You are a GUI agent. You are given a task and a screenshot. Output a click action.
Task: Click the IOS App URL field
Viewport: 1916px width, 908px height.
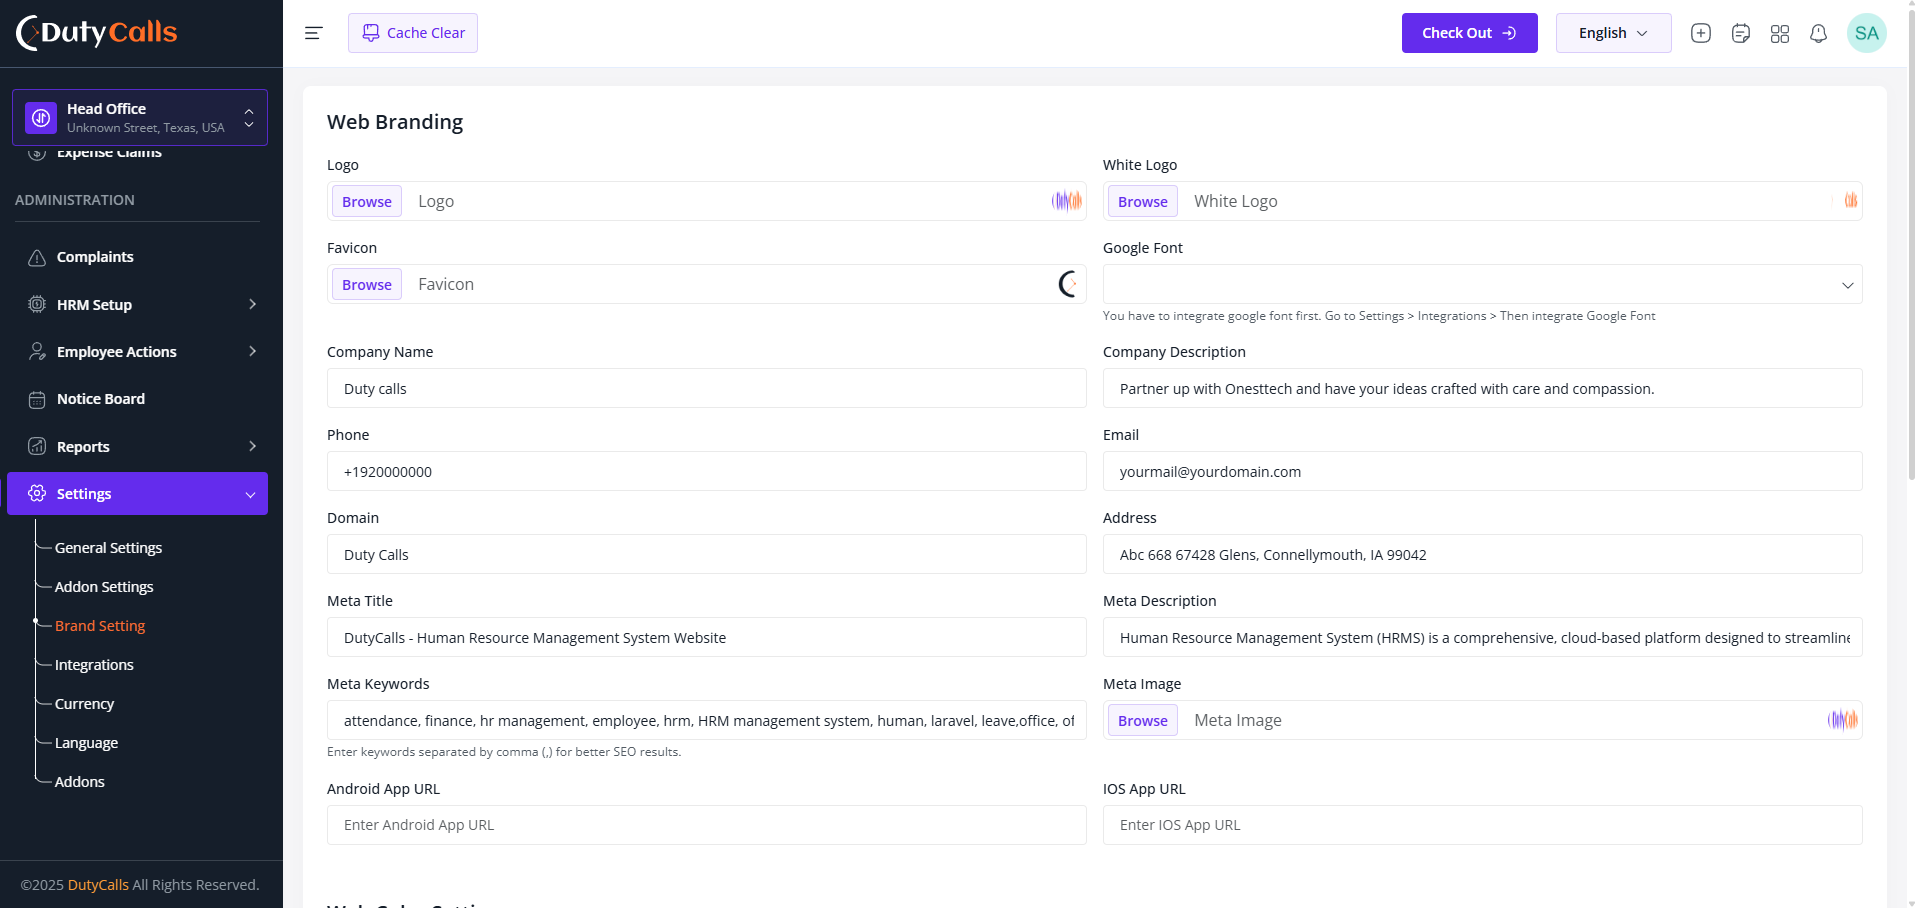(1482, 825)
